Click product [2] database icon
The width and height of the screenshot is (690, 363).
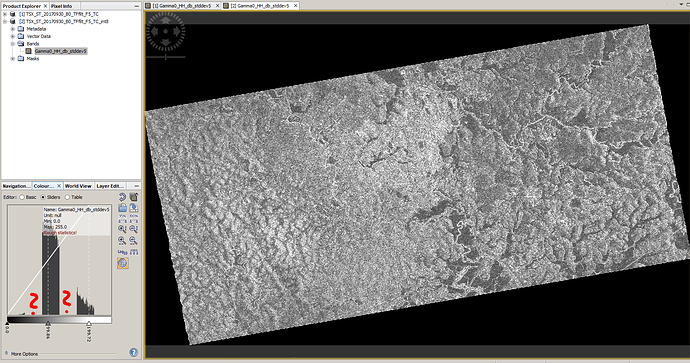tap(13, 21)
